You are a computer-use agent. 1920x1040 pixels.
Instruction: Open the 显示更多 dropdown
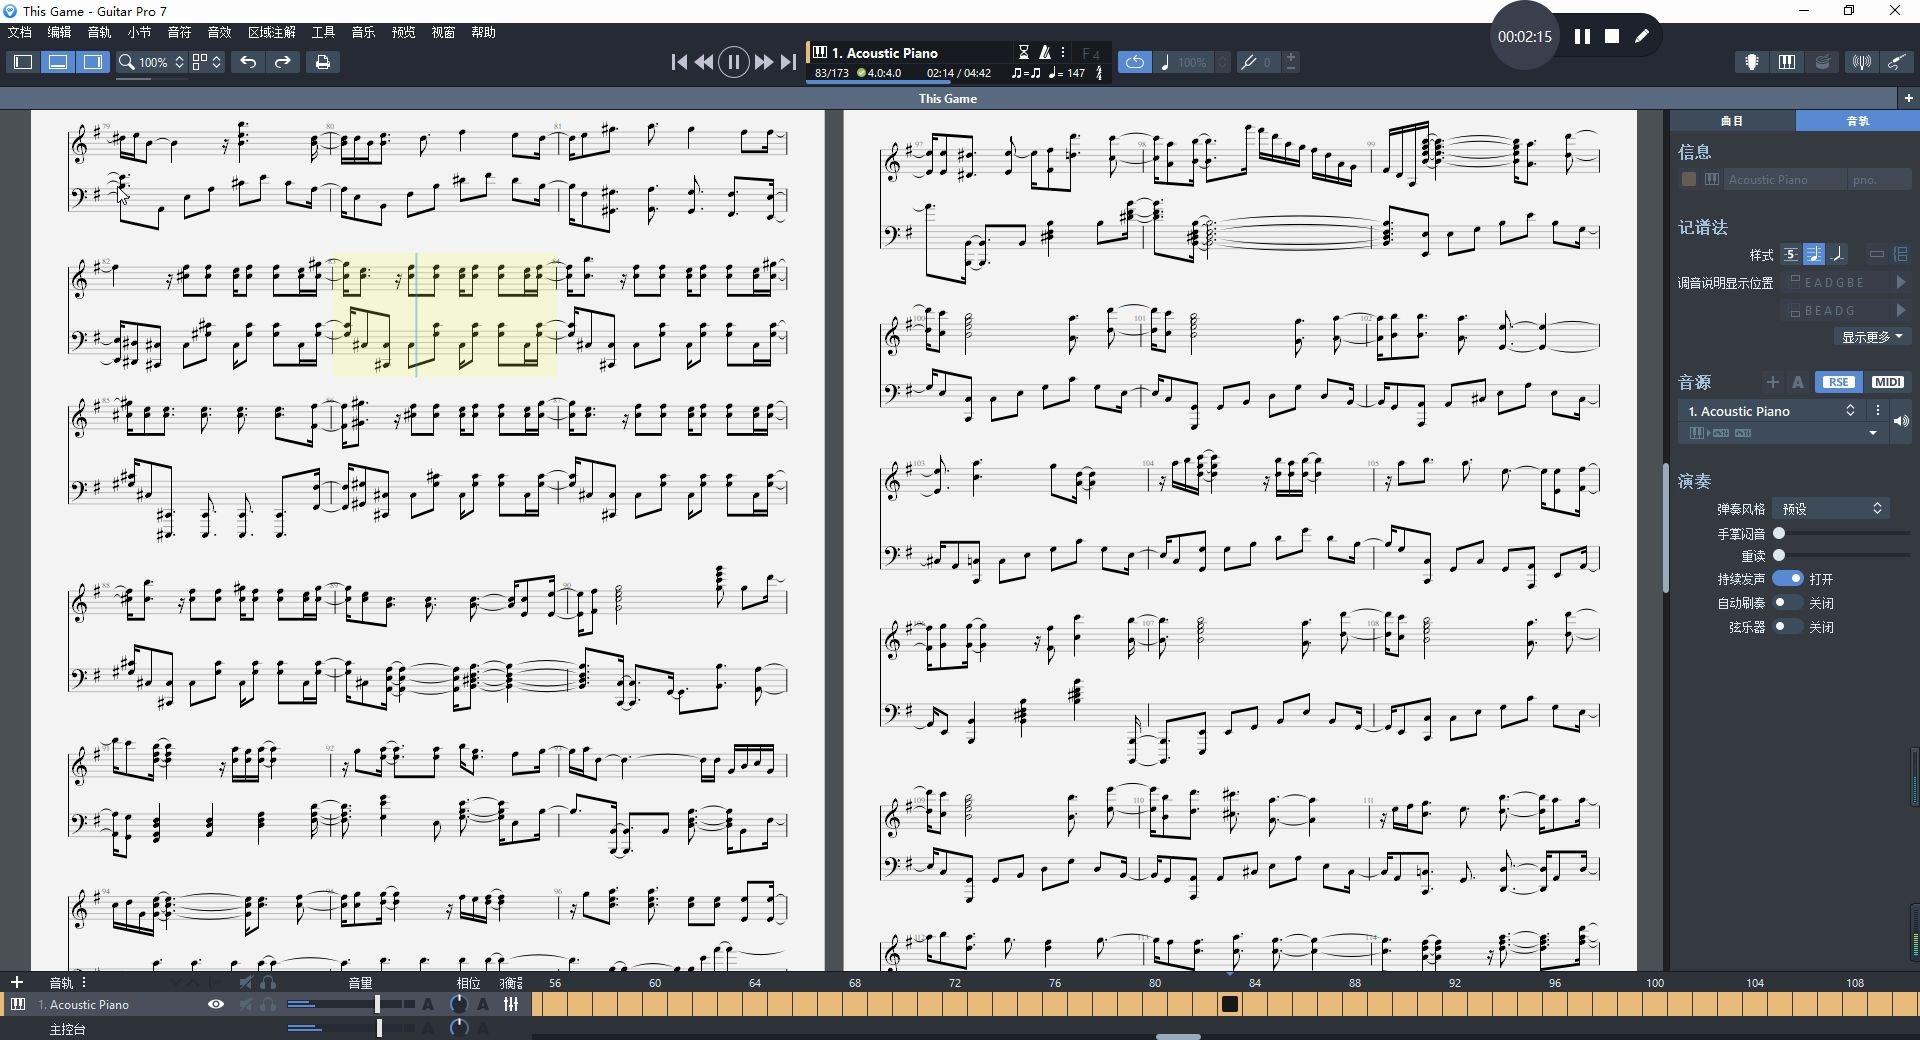[x=1872, y=337]
